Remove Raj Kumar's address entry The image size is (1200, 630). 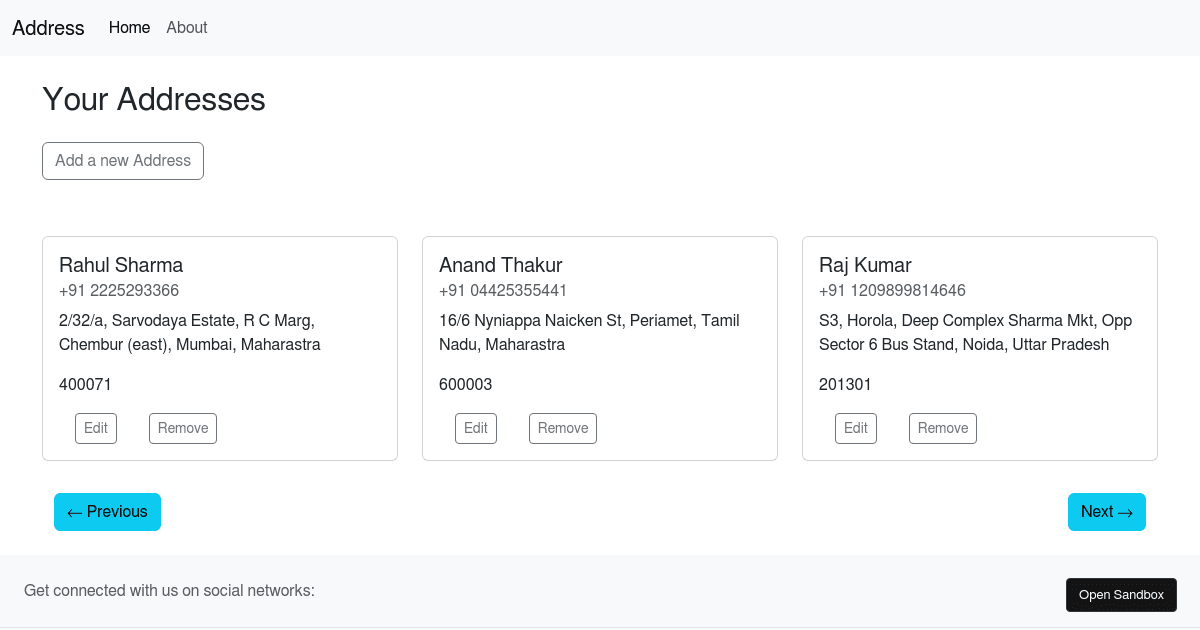coord(943,428)
